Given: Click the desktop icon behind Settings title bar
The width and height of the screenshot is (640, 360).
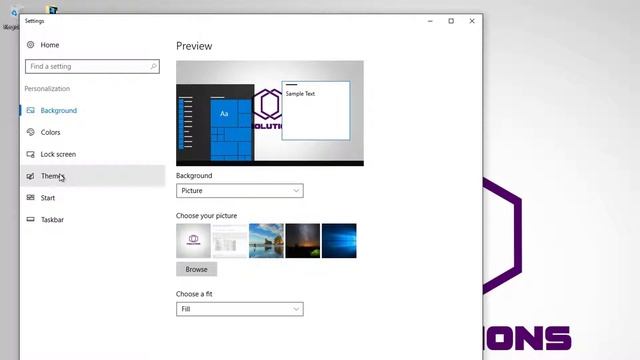Looking at the screenshot, I should coord(52,10).
